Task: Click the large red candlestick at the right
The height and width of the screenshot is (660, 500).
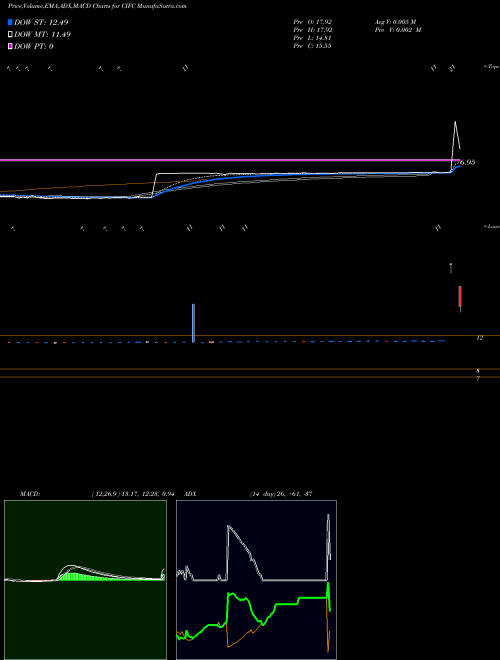Action: 460,296
